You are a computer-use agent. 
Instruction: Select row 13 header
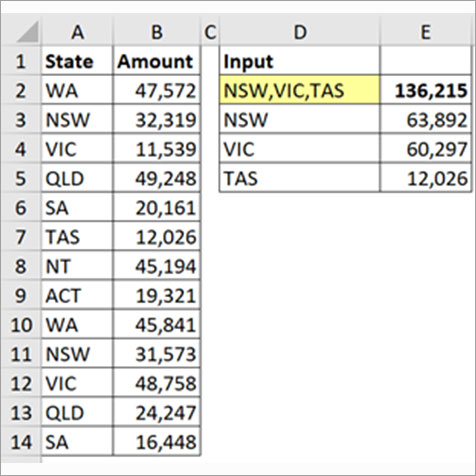[21, 413]
